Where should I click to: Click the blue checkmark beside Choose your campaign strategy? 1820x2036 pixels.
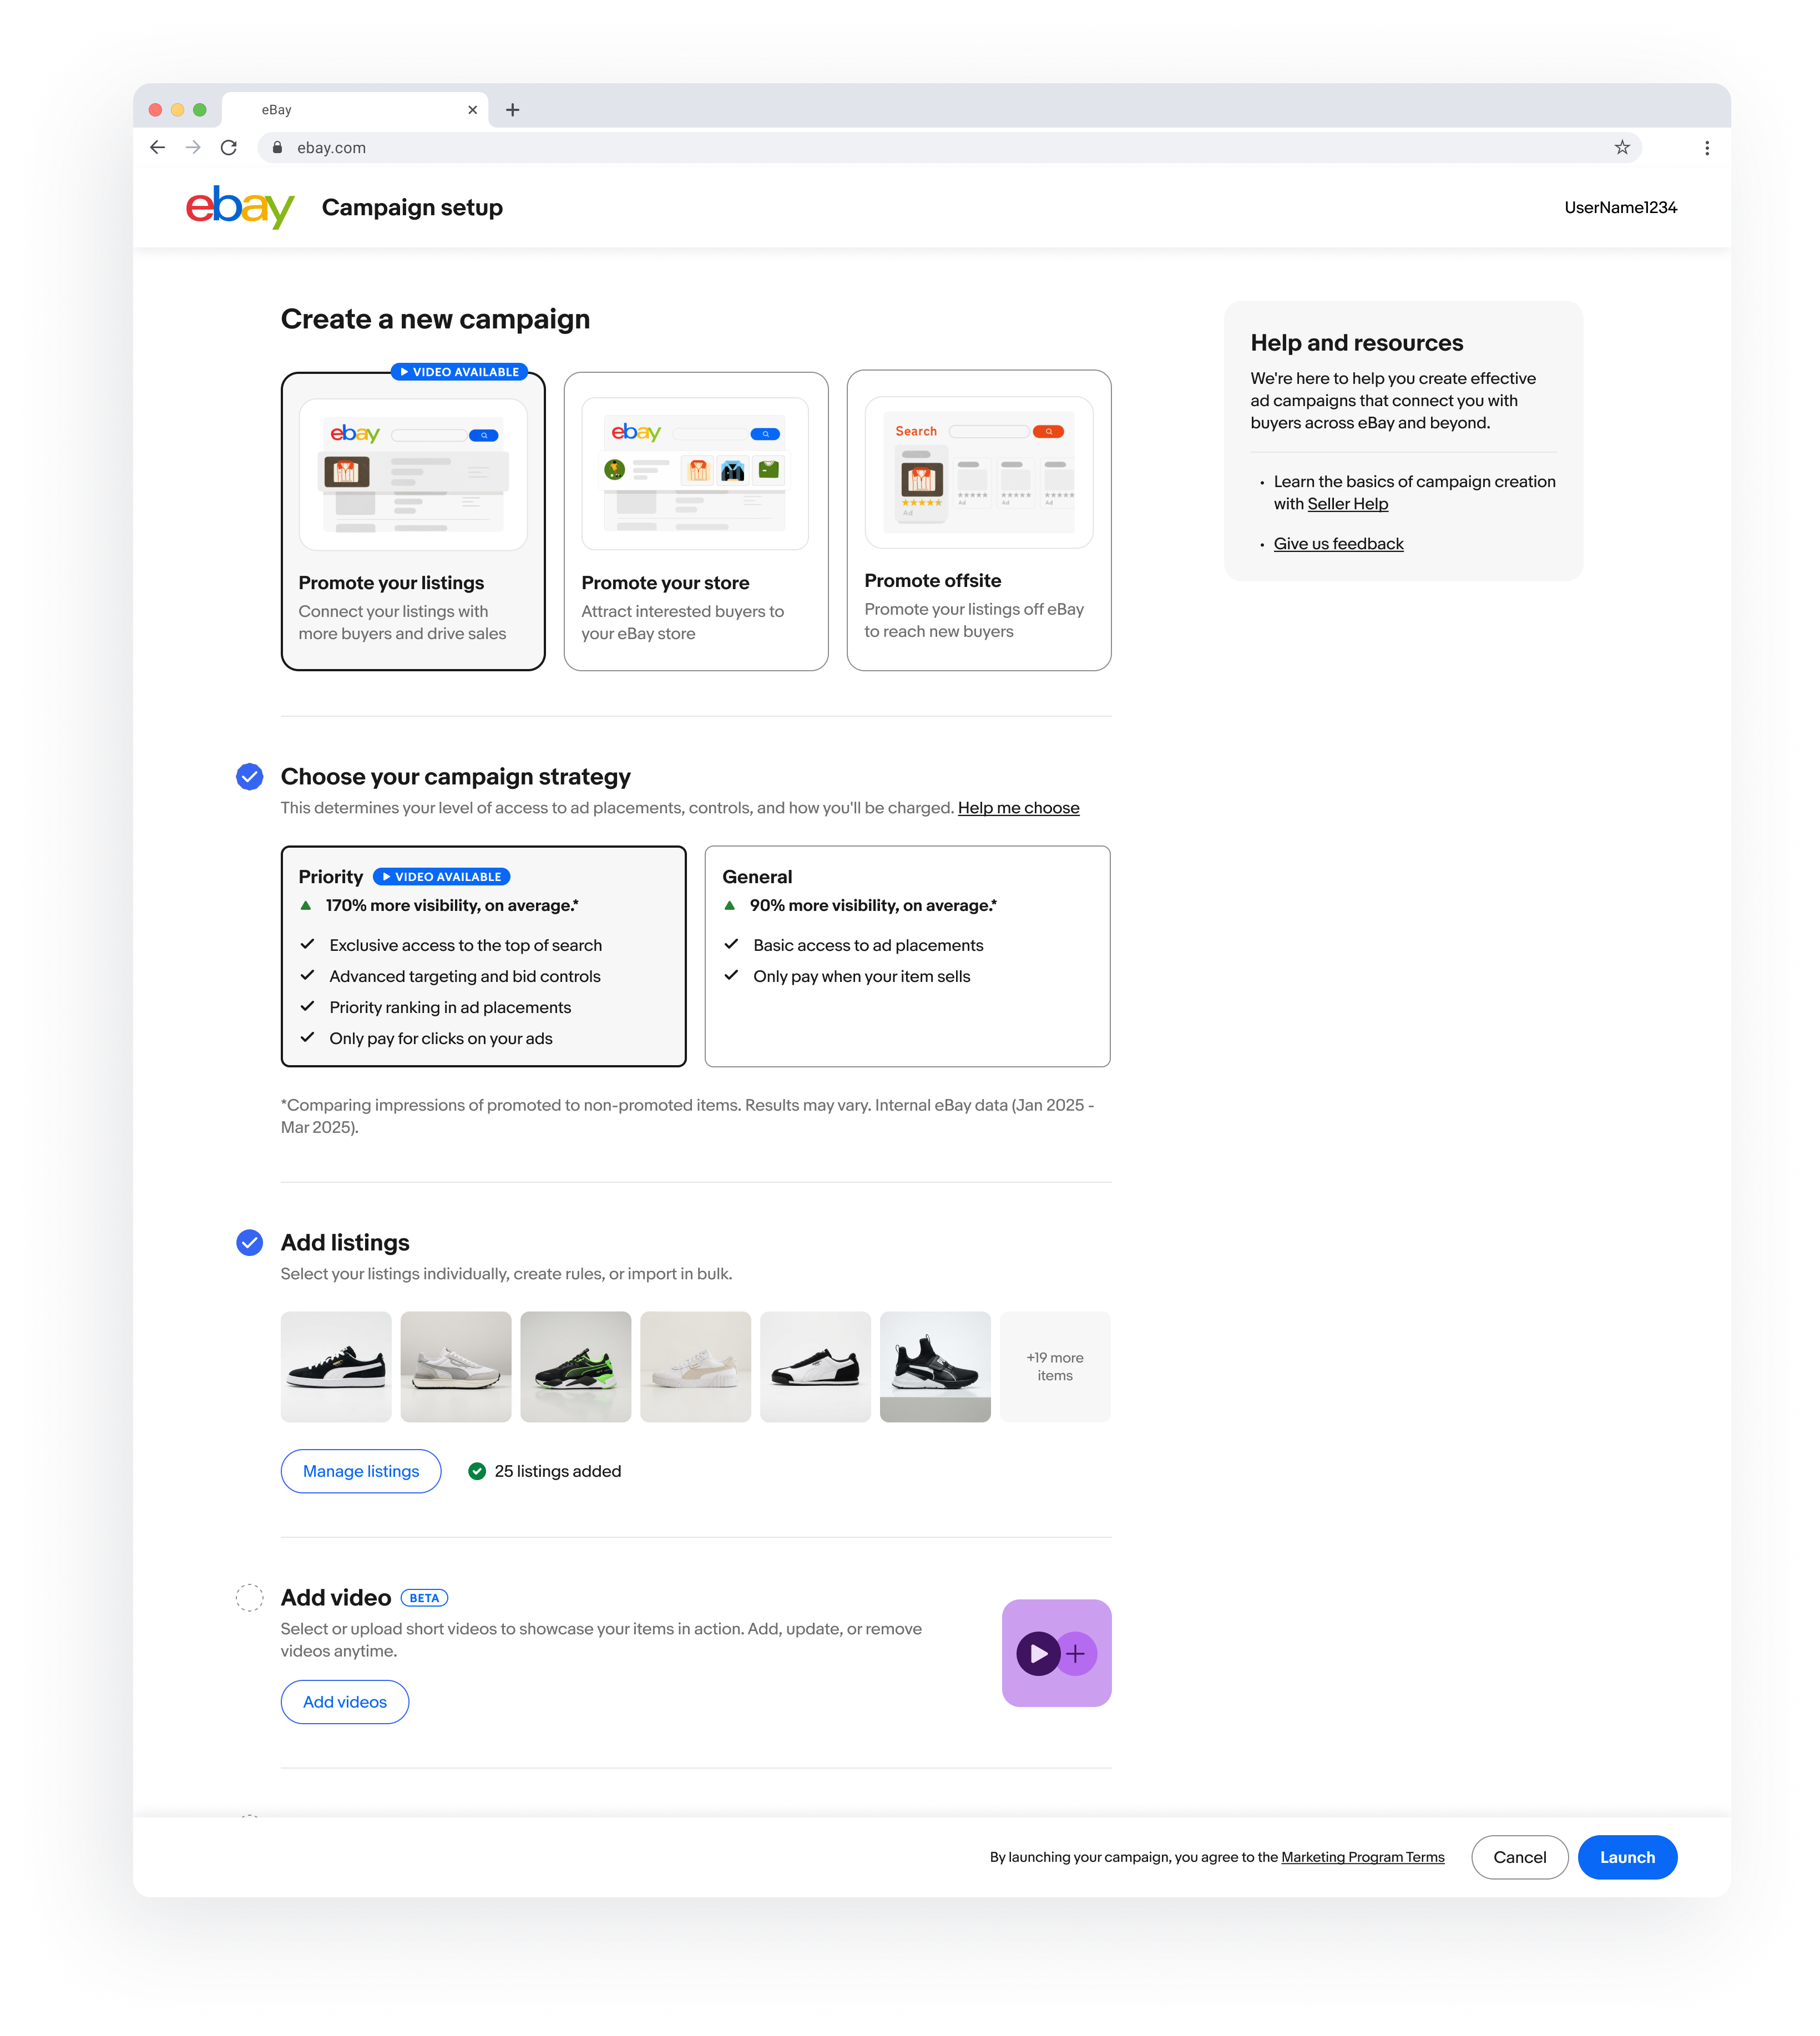pos(250,777)
